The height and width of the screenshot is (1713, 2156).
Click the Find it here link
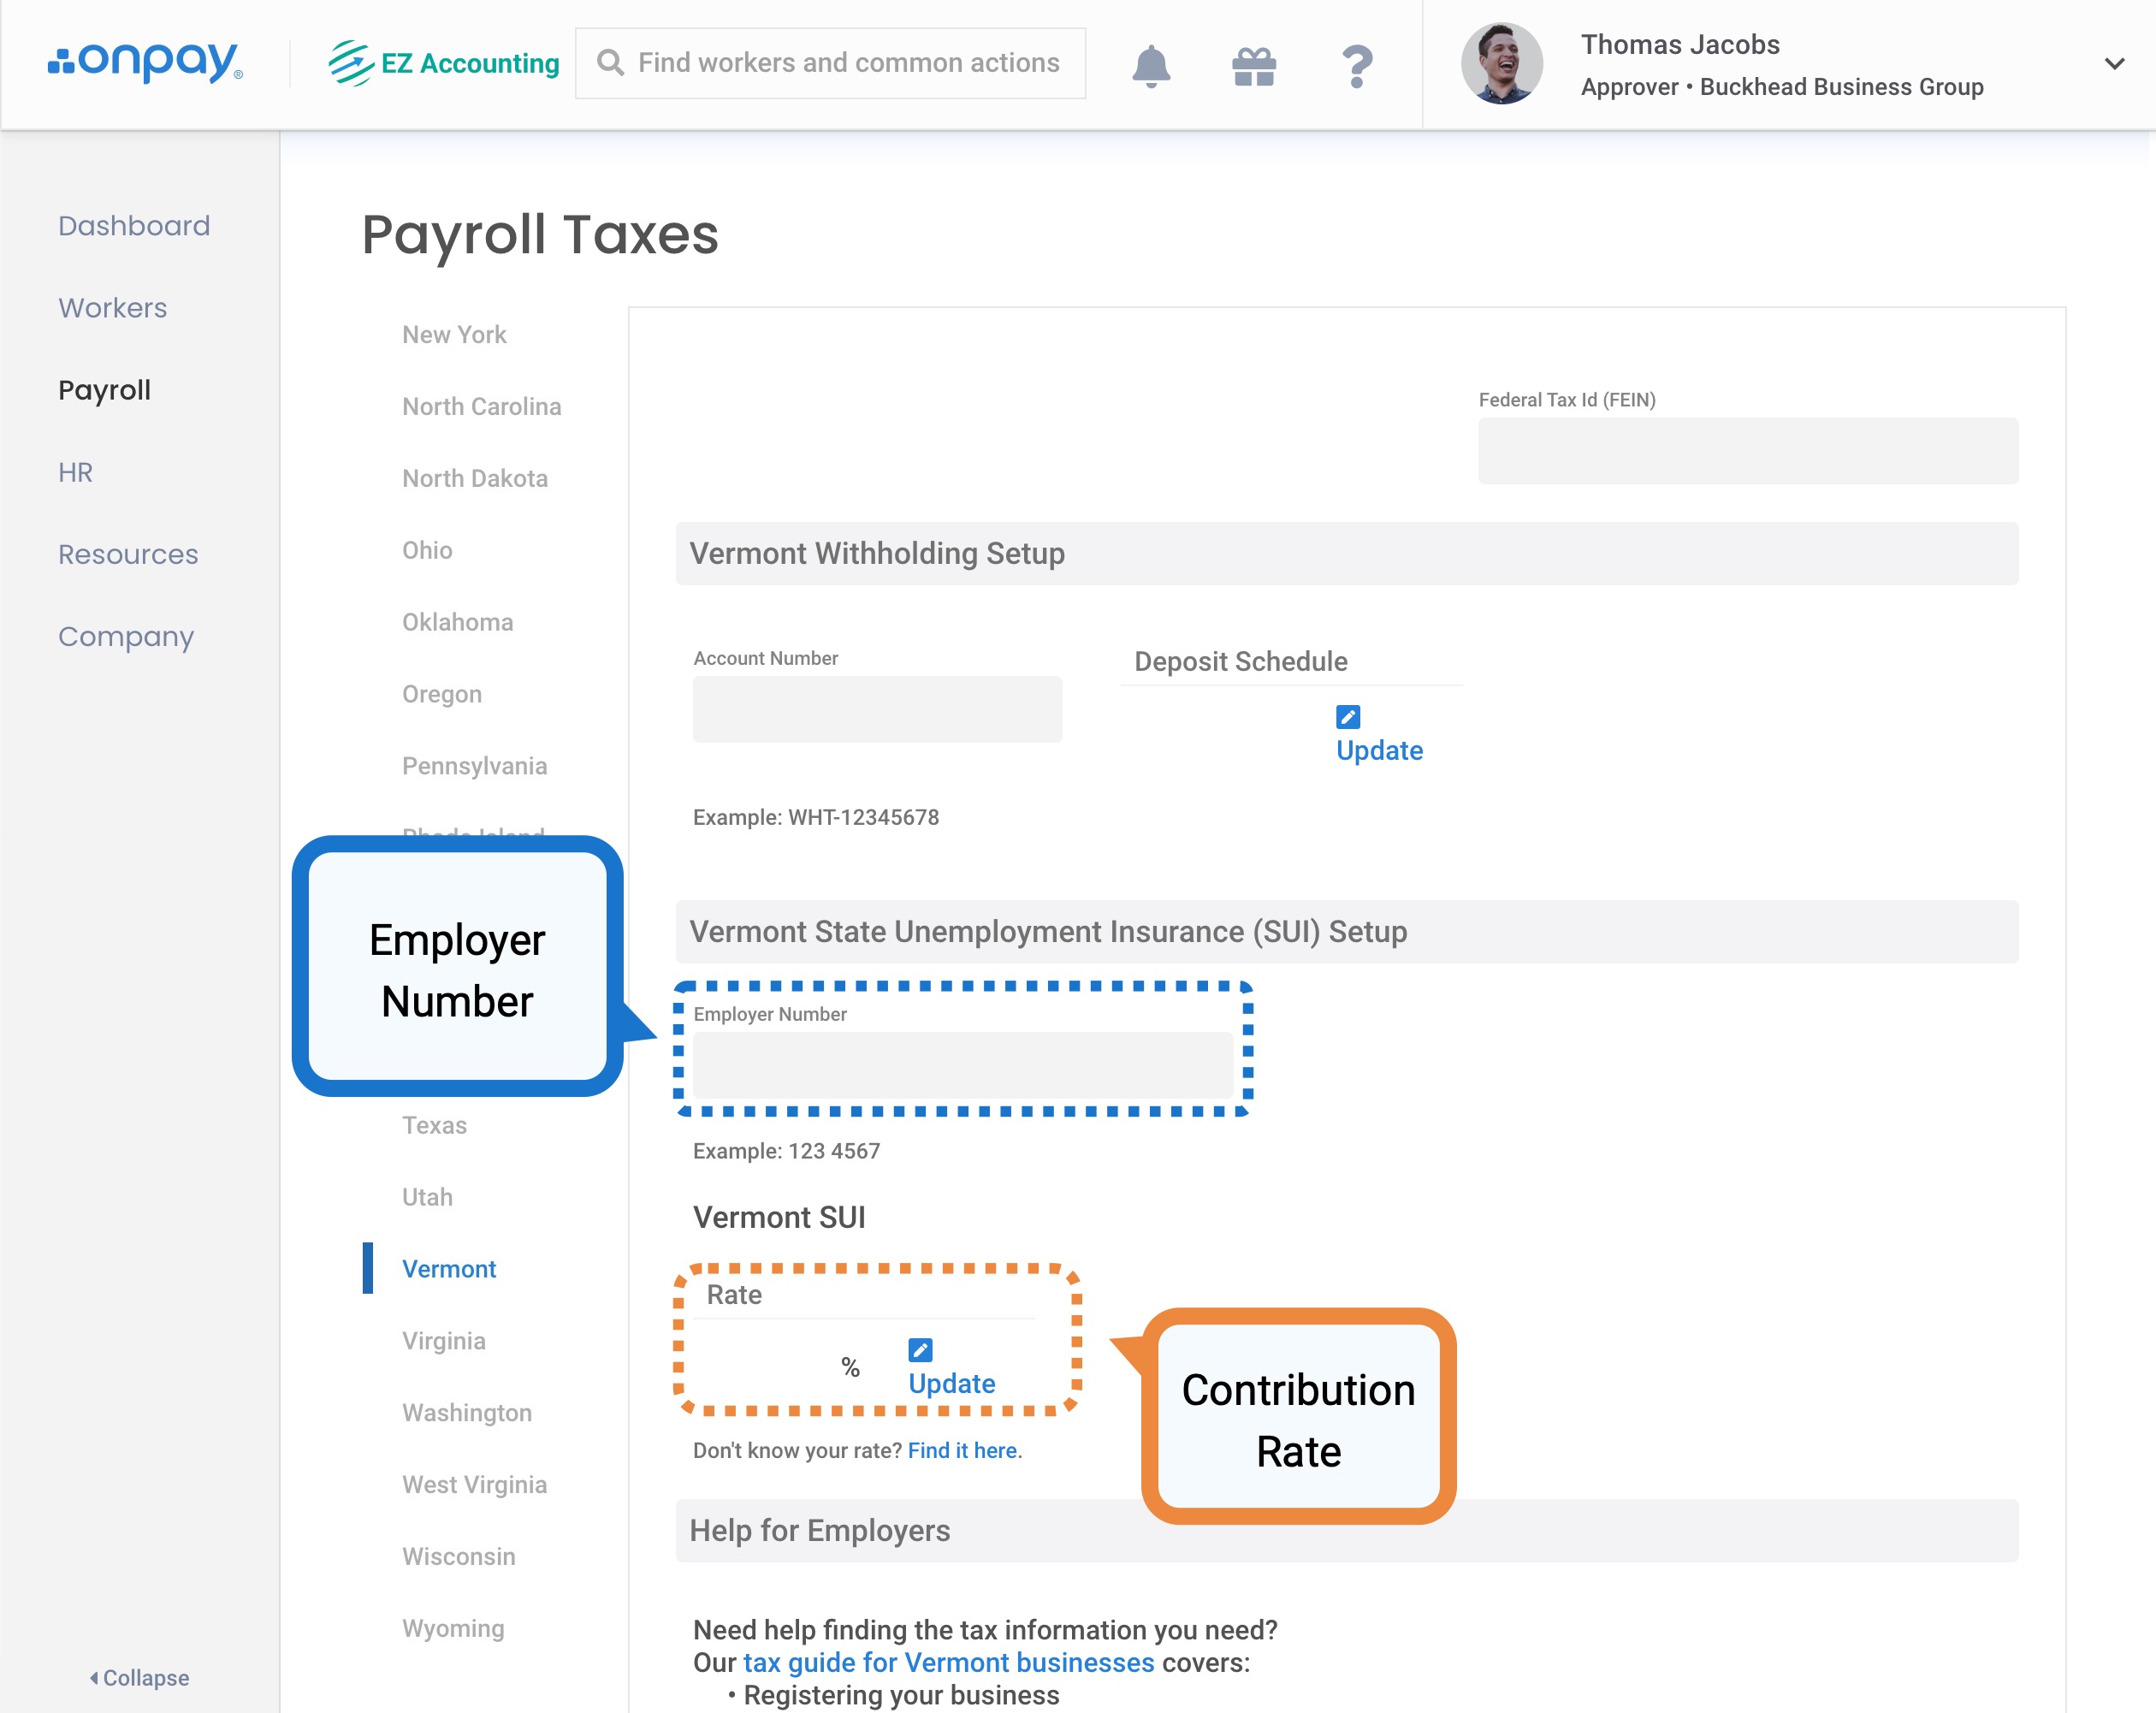[962, 1450]
